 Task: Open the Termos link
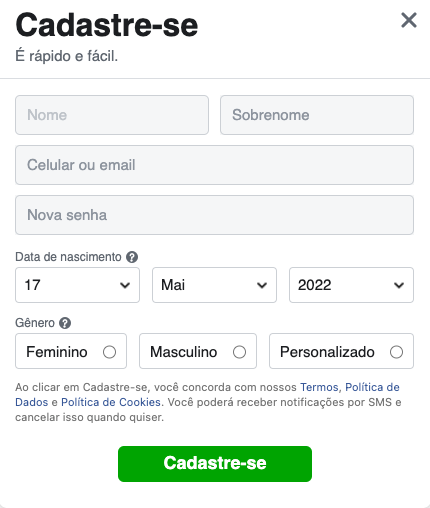coord(319,387)
